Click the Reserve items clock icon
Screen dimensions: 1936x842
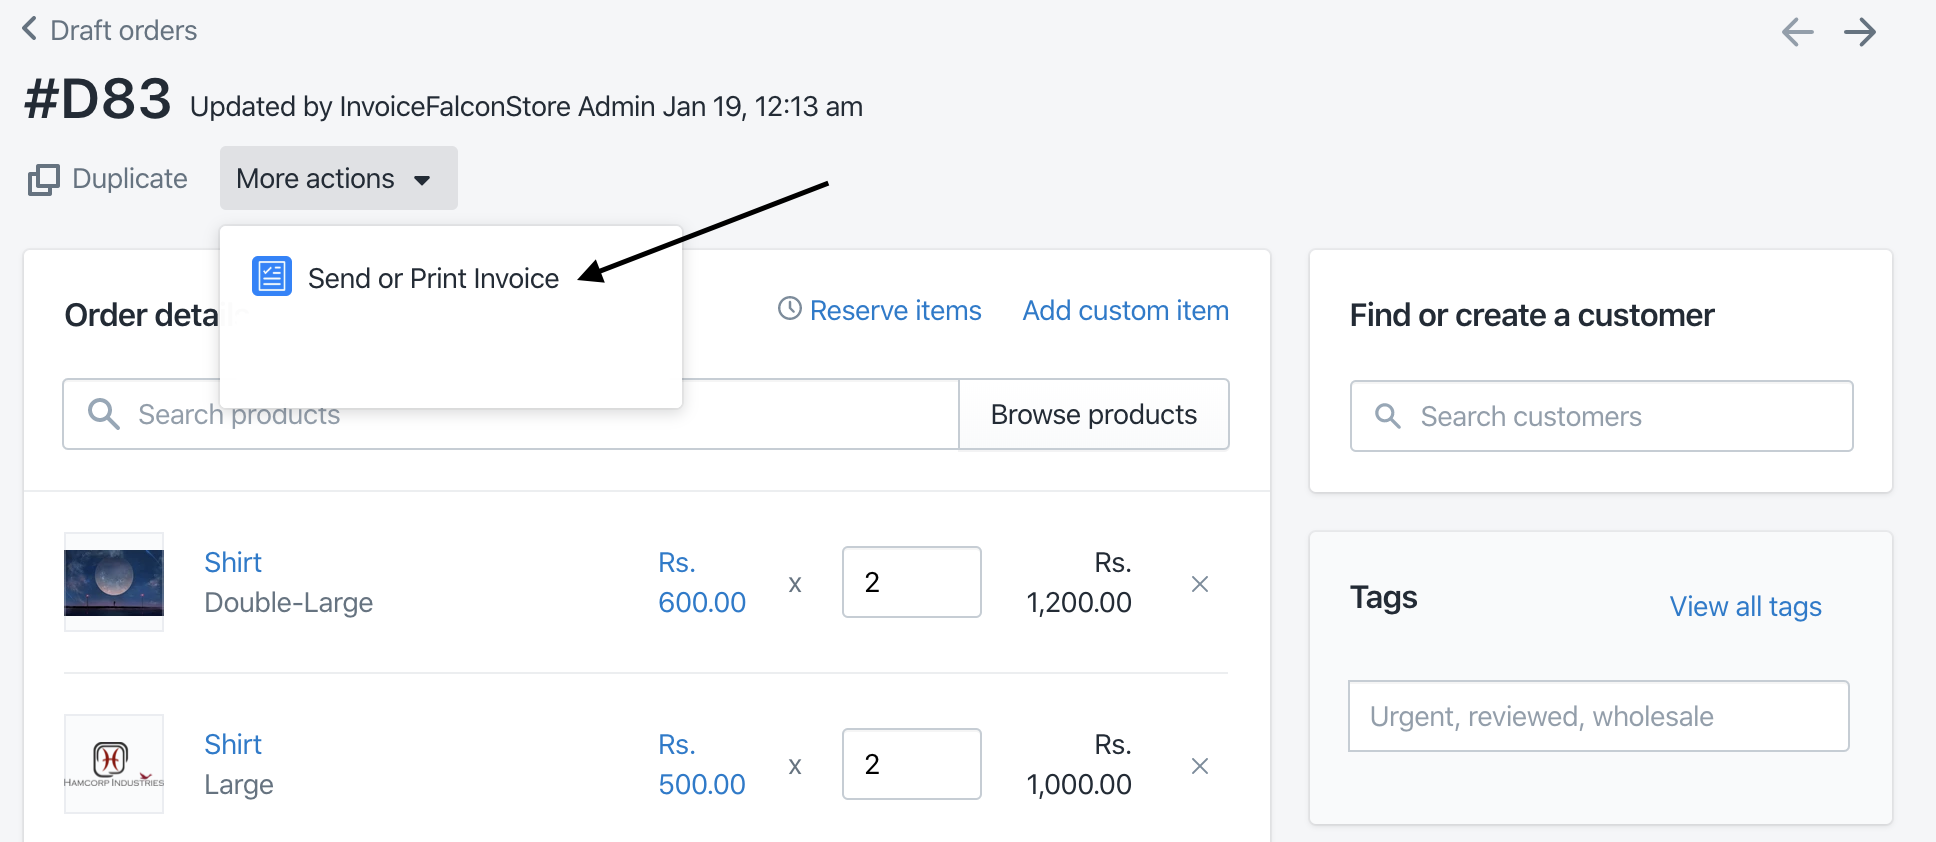point(790,309)
